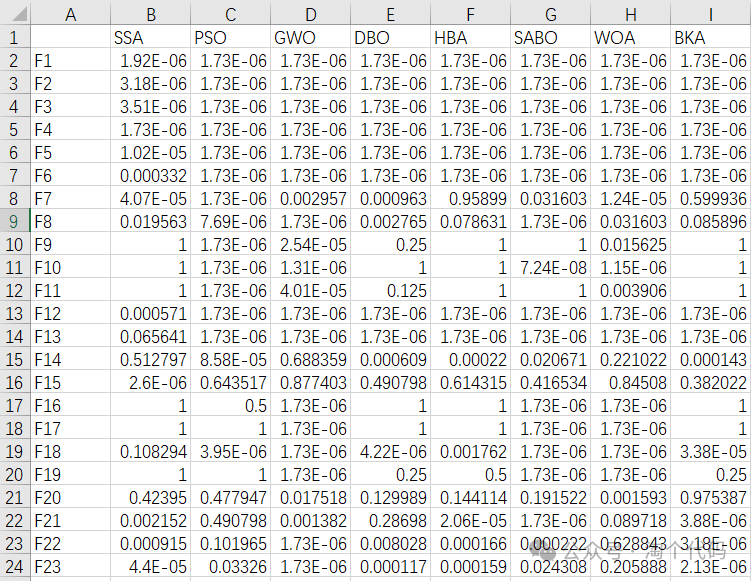Select the F8 row label cell
751x581 pixels.
tap(71, 221)
